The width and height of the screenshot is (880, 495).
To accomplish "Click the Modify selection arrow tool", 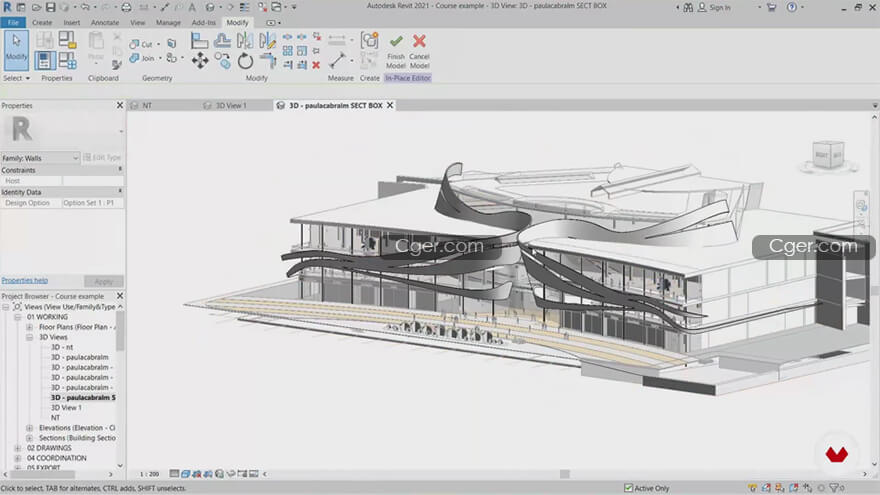I will [x=16, y=49].
